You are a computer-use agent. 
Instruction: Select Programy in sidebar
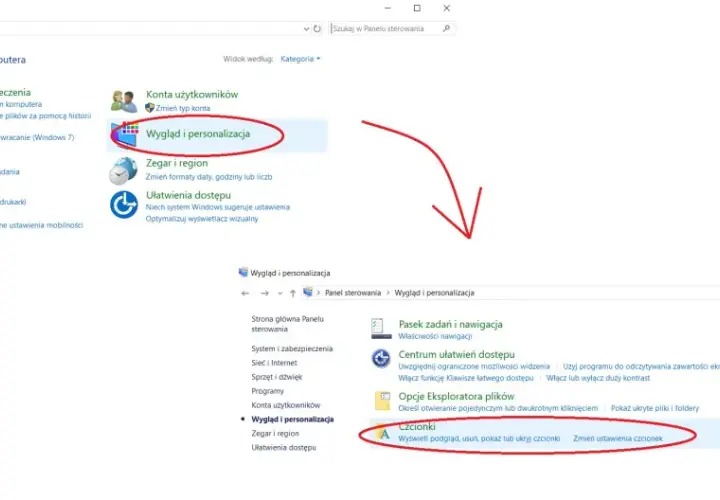(268, 391)
